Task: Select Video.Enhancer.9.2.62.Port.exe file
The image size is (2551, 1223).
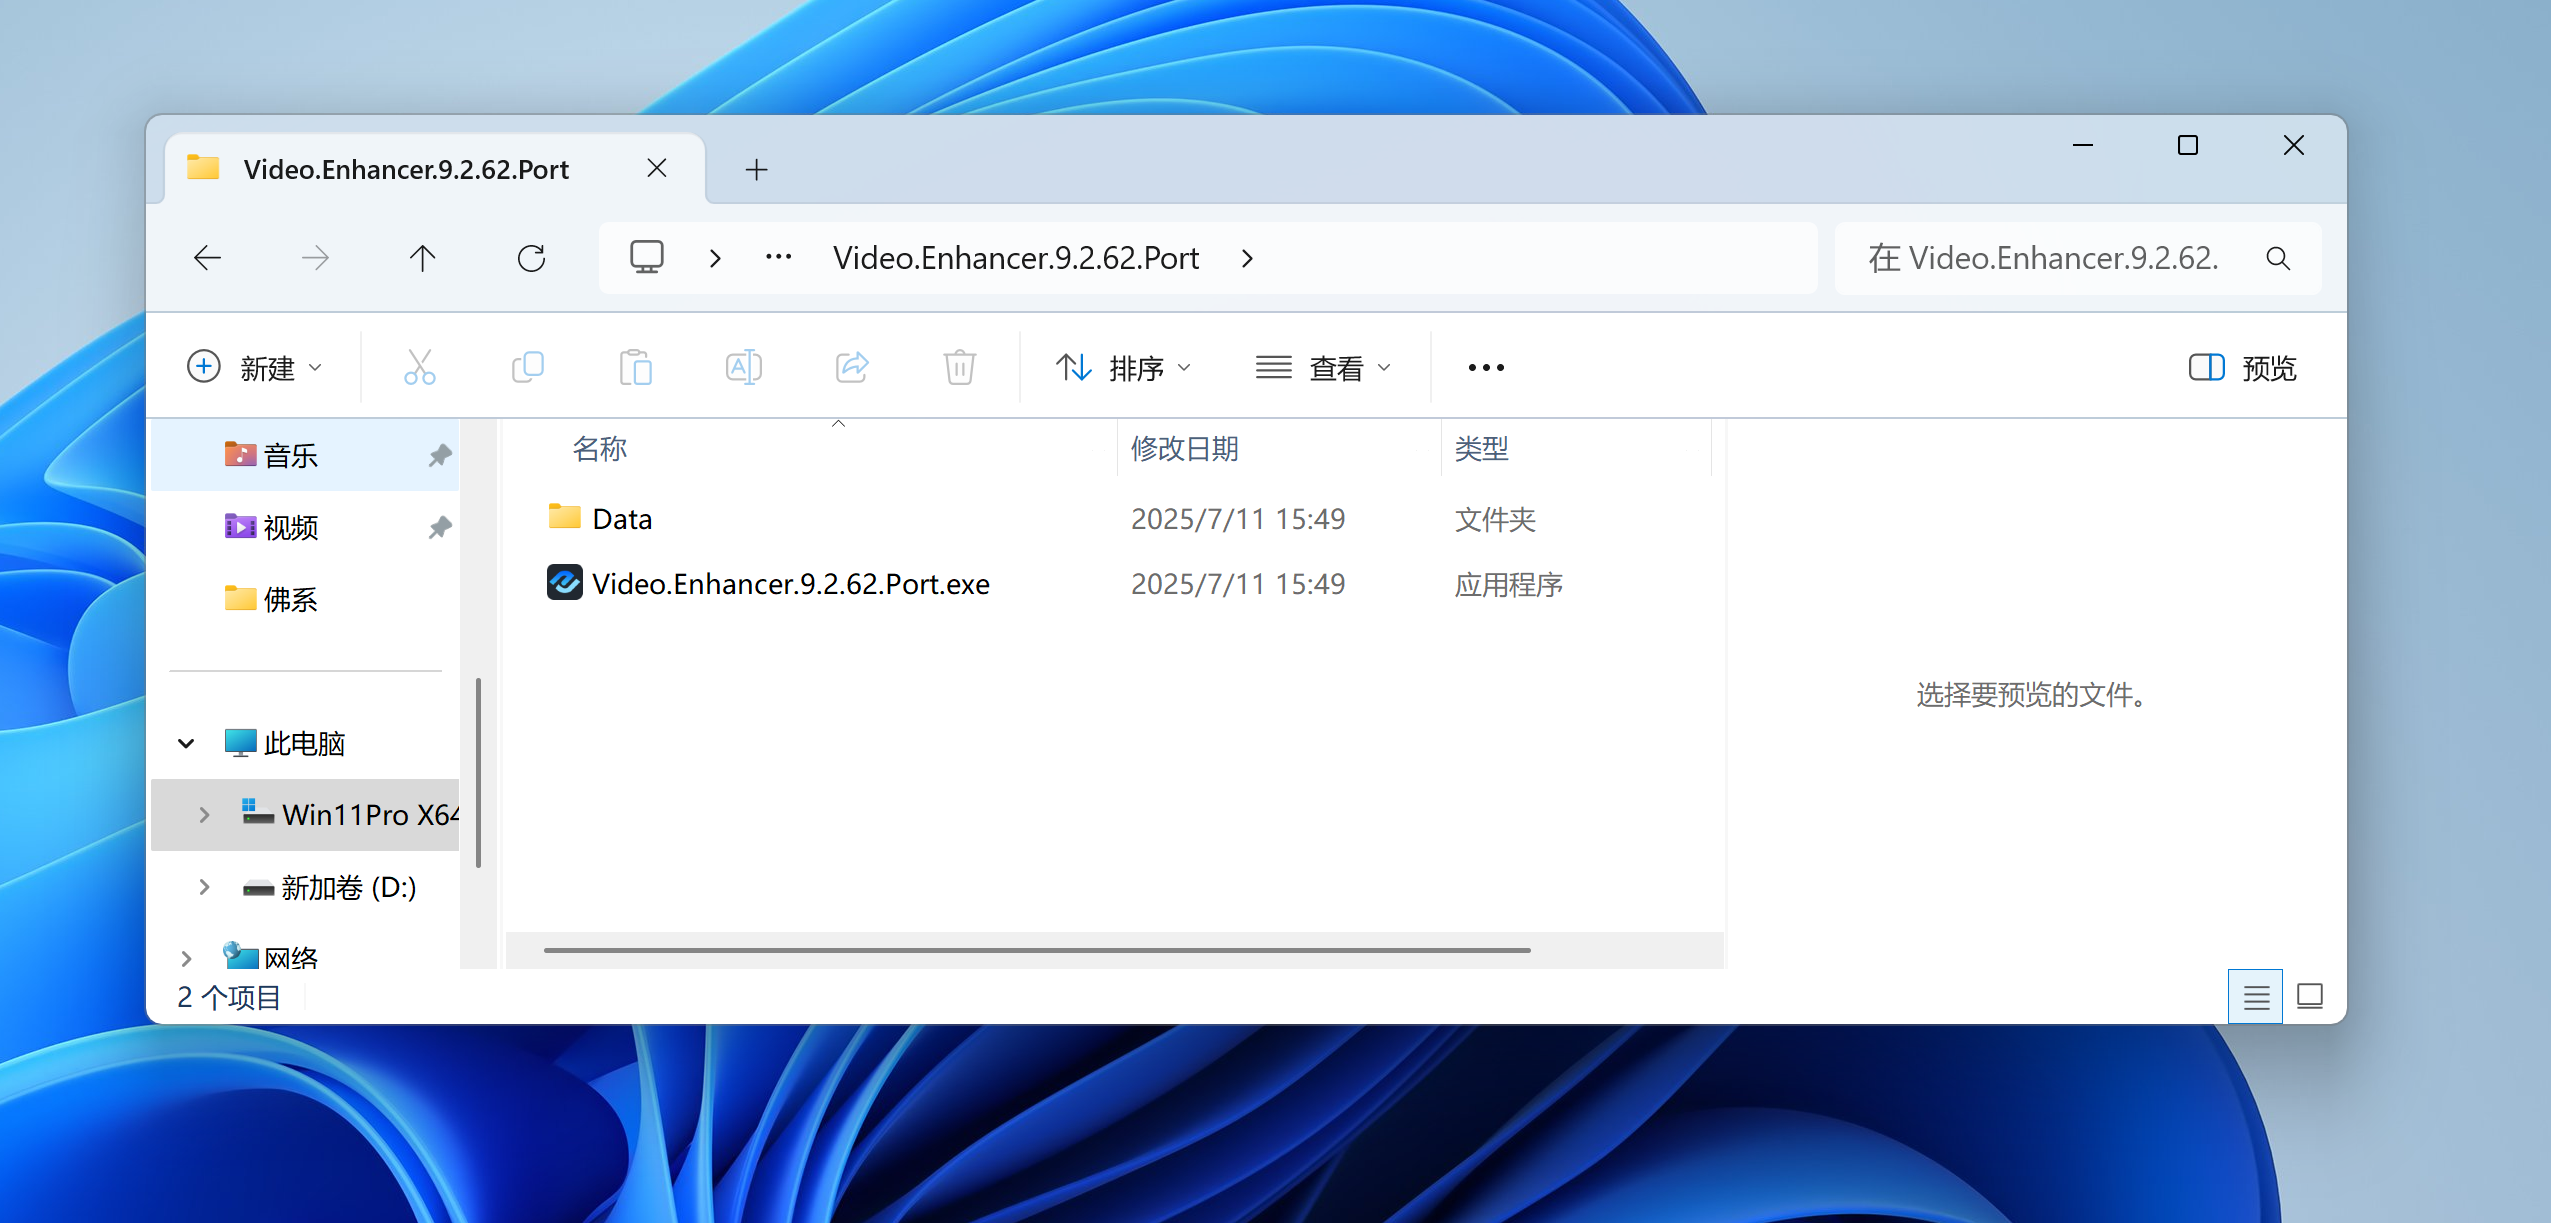Action: (x=790, y=584)
